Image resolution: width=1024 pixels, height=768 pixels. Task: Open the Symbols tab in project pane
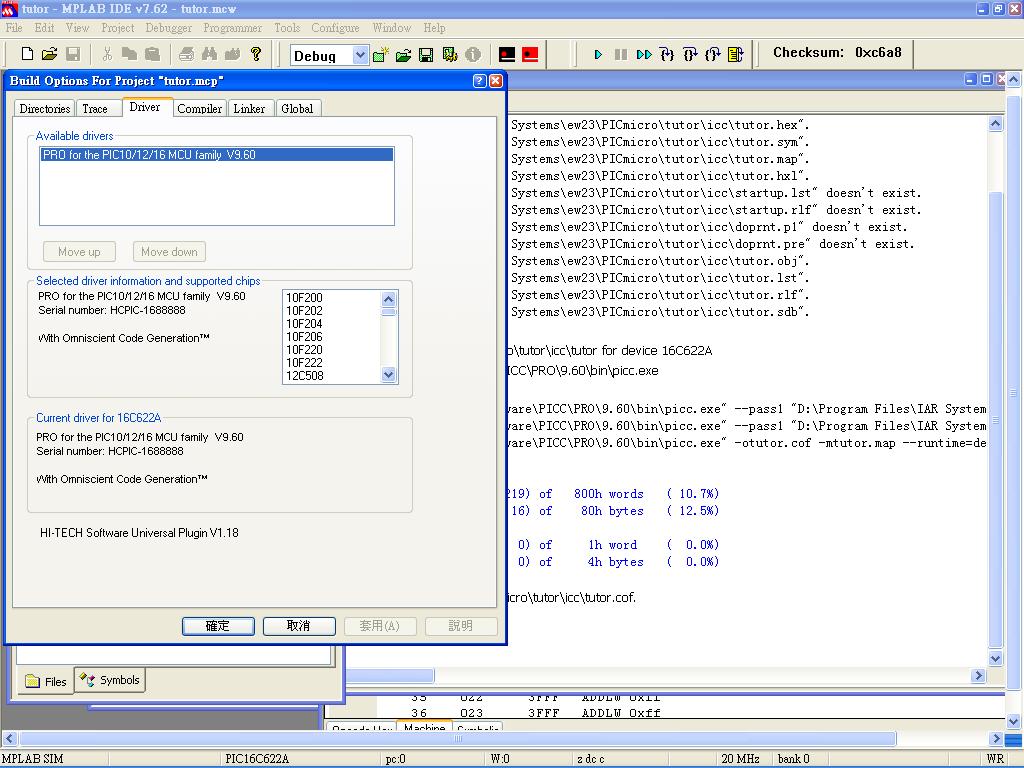[110, 680]
